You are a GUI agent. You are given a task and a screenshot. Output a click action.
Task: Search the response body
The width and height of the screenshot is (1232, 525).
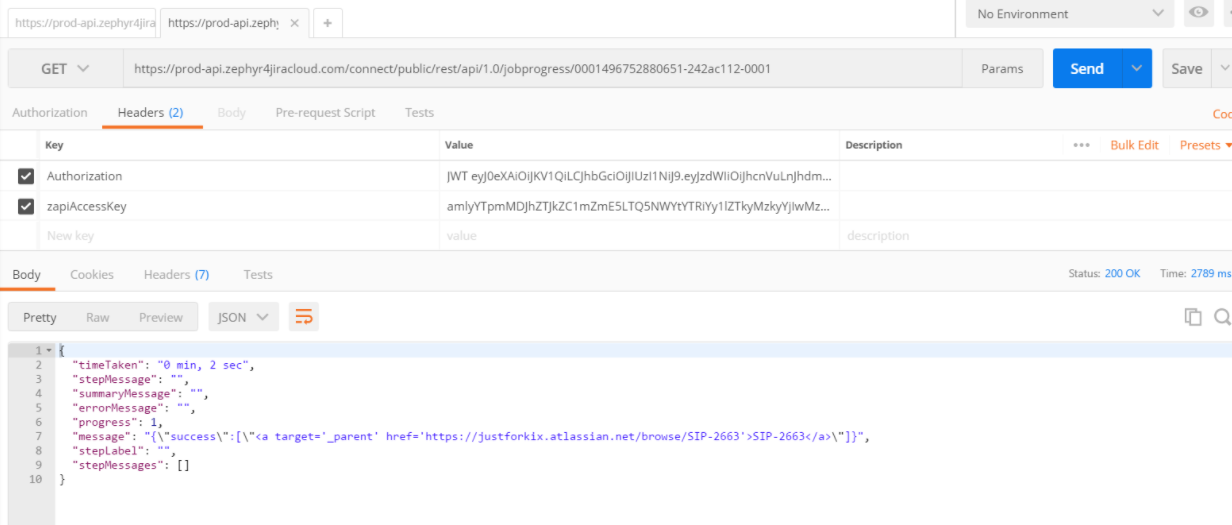[1222, 317]
